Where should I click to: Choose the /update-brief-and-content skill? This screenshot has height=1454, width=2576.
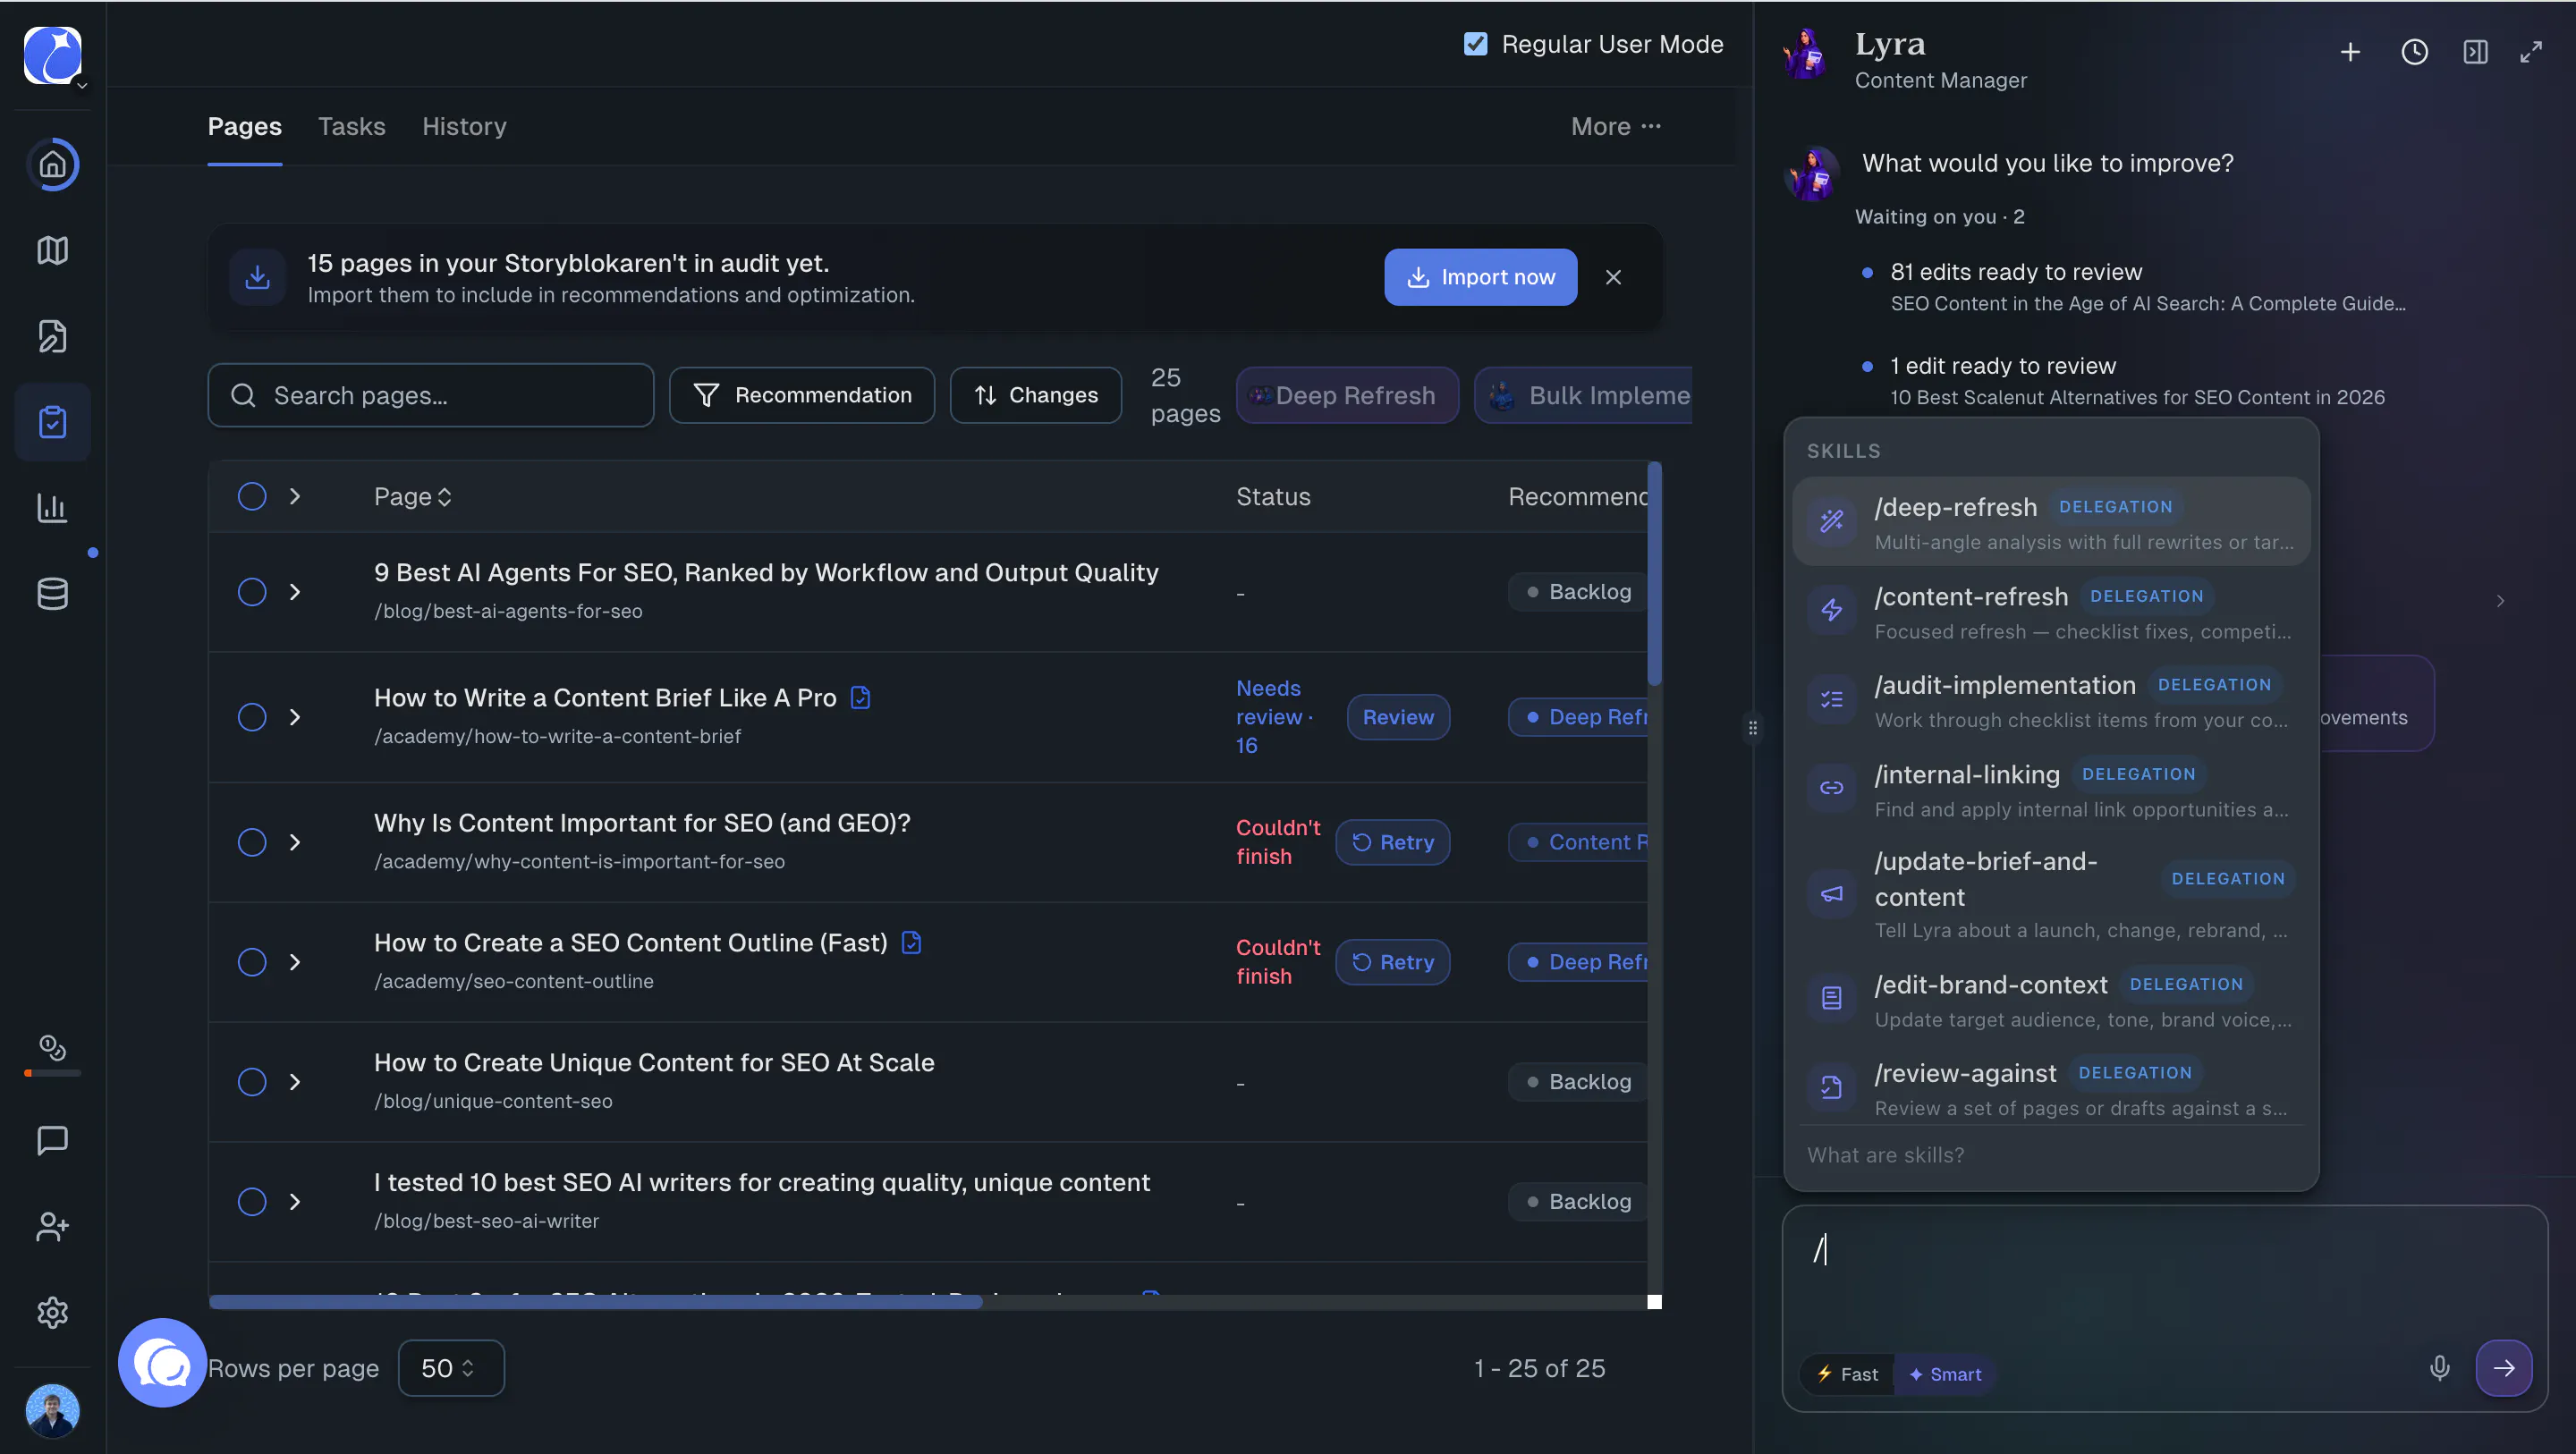2051,894
